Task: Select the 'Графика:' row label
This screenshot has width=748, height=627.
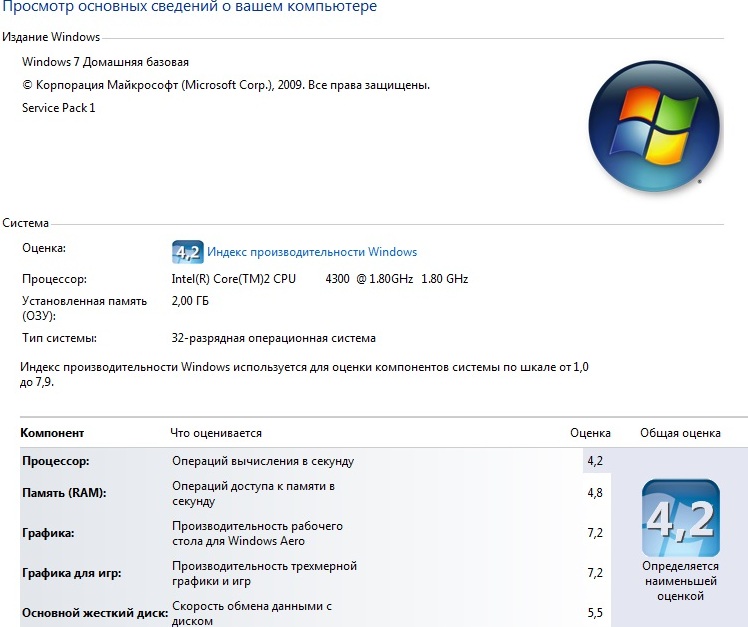Action: [x=48, y=533]
